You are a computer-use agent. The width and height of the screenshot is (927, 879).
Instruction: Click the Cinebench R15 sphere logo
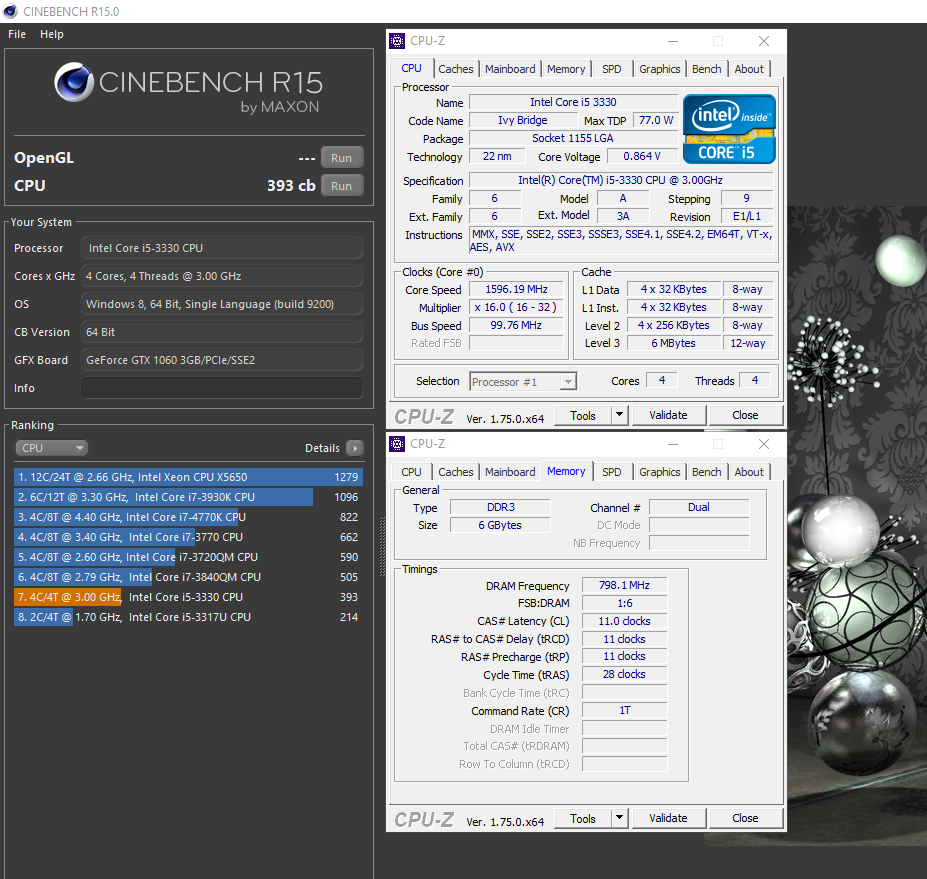click(x=74, y=82)
